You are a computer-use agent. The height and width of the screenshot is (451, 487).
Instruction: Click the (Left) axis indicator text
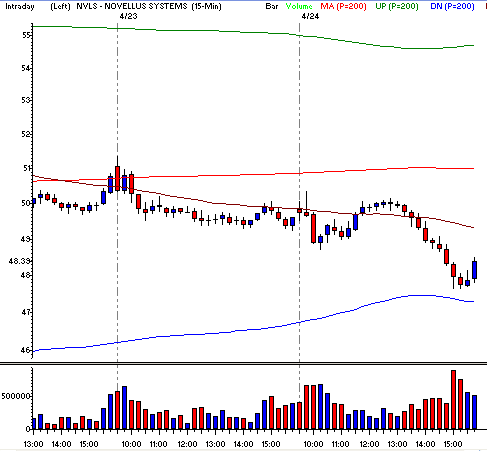60,6
